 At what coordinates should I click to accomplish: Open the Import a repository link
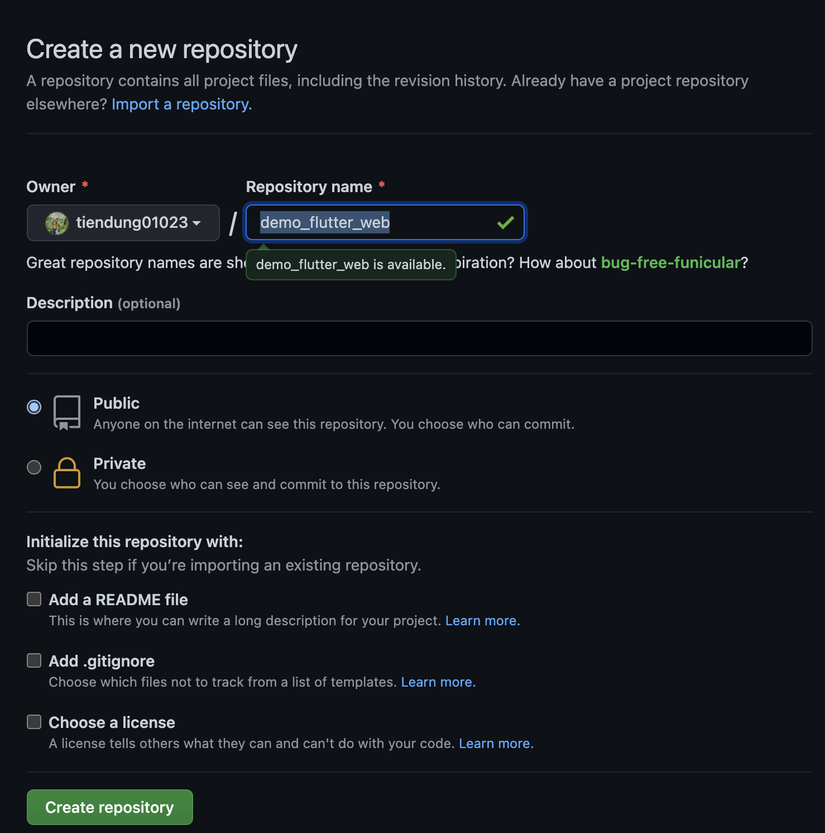coord(181,104)
